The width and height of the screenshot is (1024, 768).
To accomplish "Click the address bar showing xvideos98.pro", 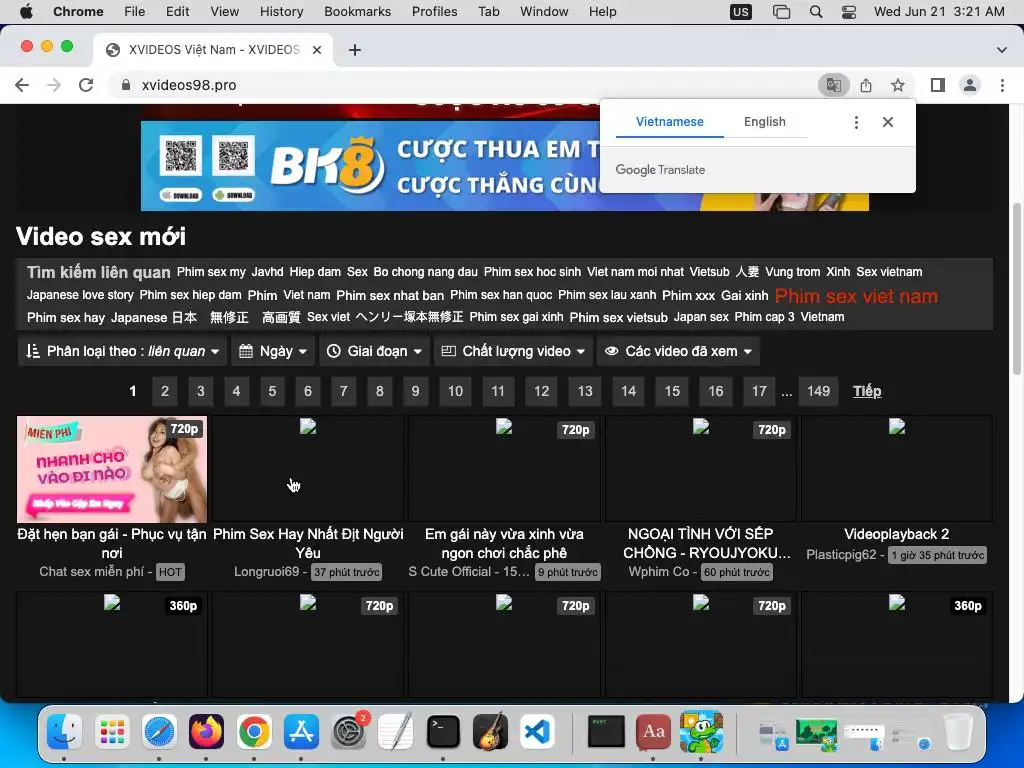I will pos(457,85).
